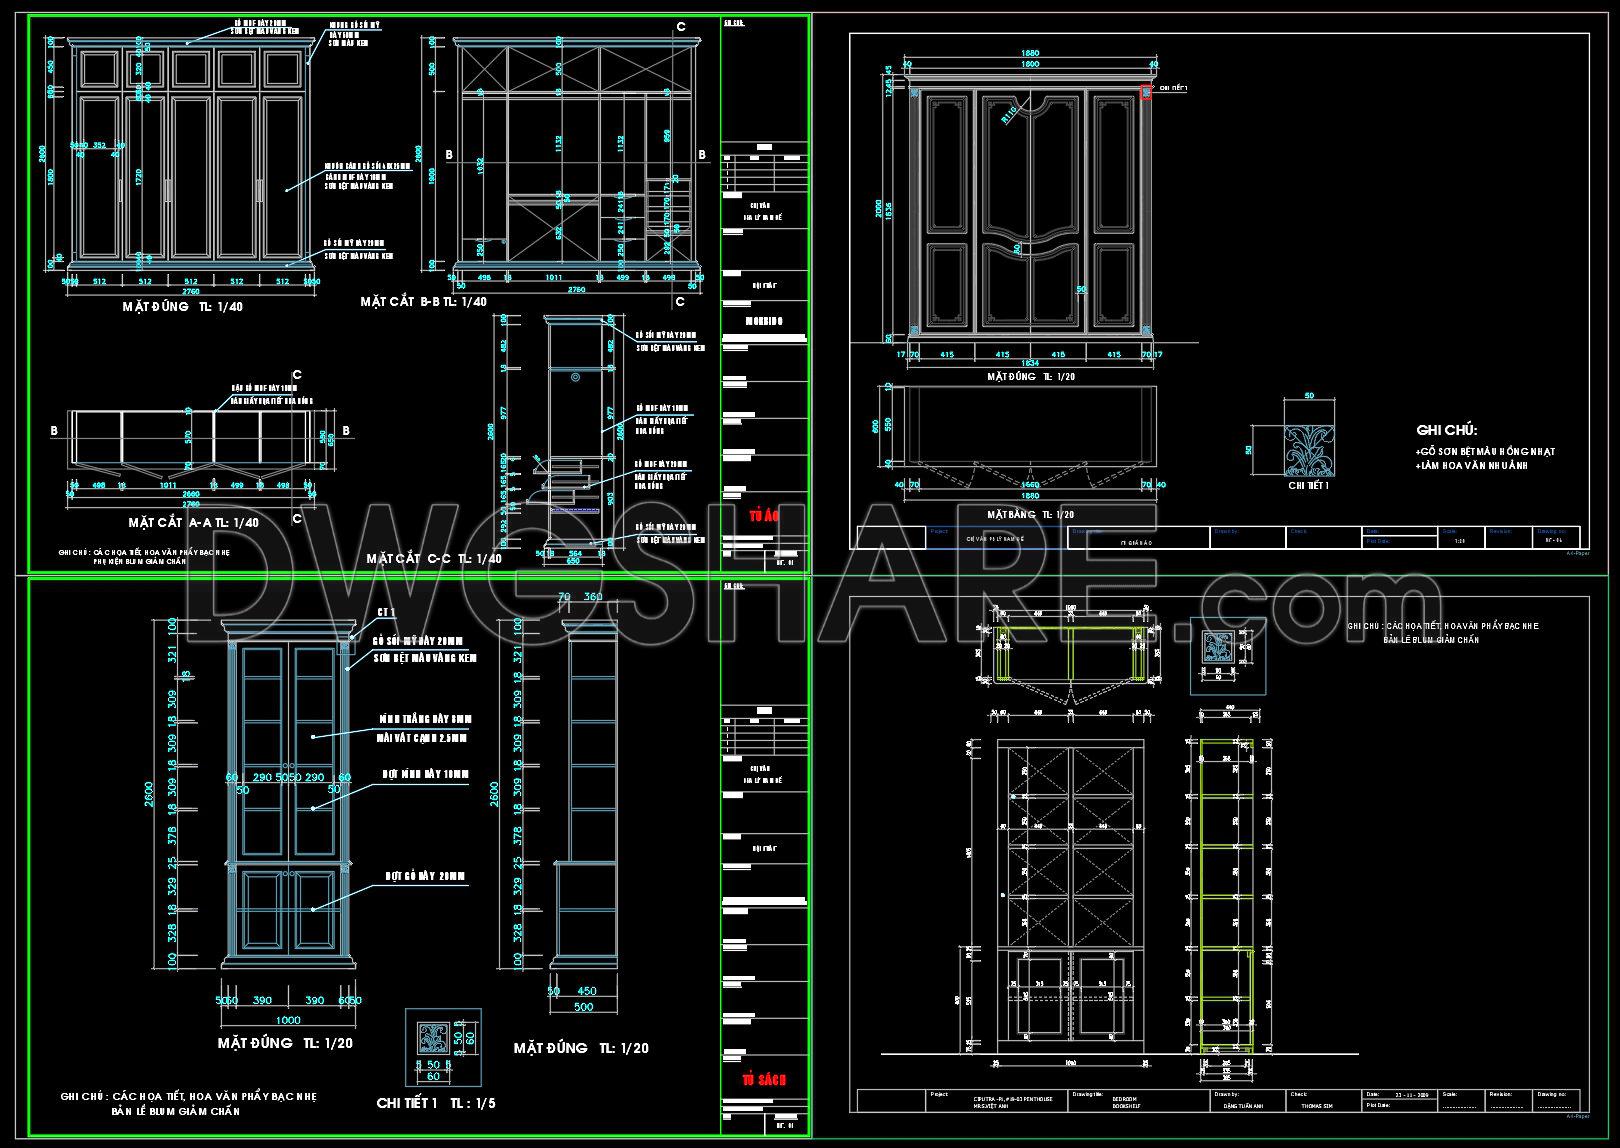Click the red TỦ SÁCH title text

tap(763, 1080)
